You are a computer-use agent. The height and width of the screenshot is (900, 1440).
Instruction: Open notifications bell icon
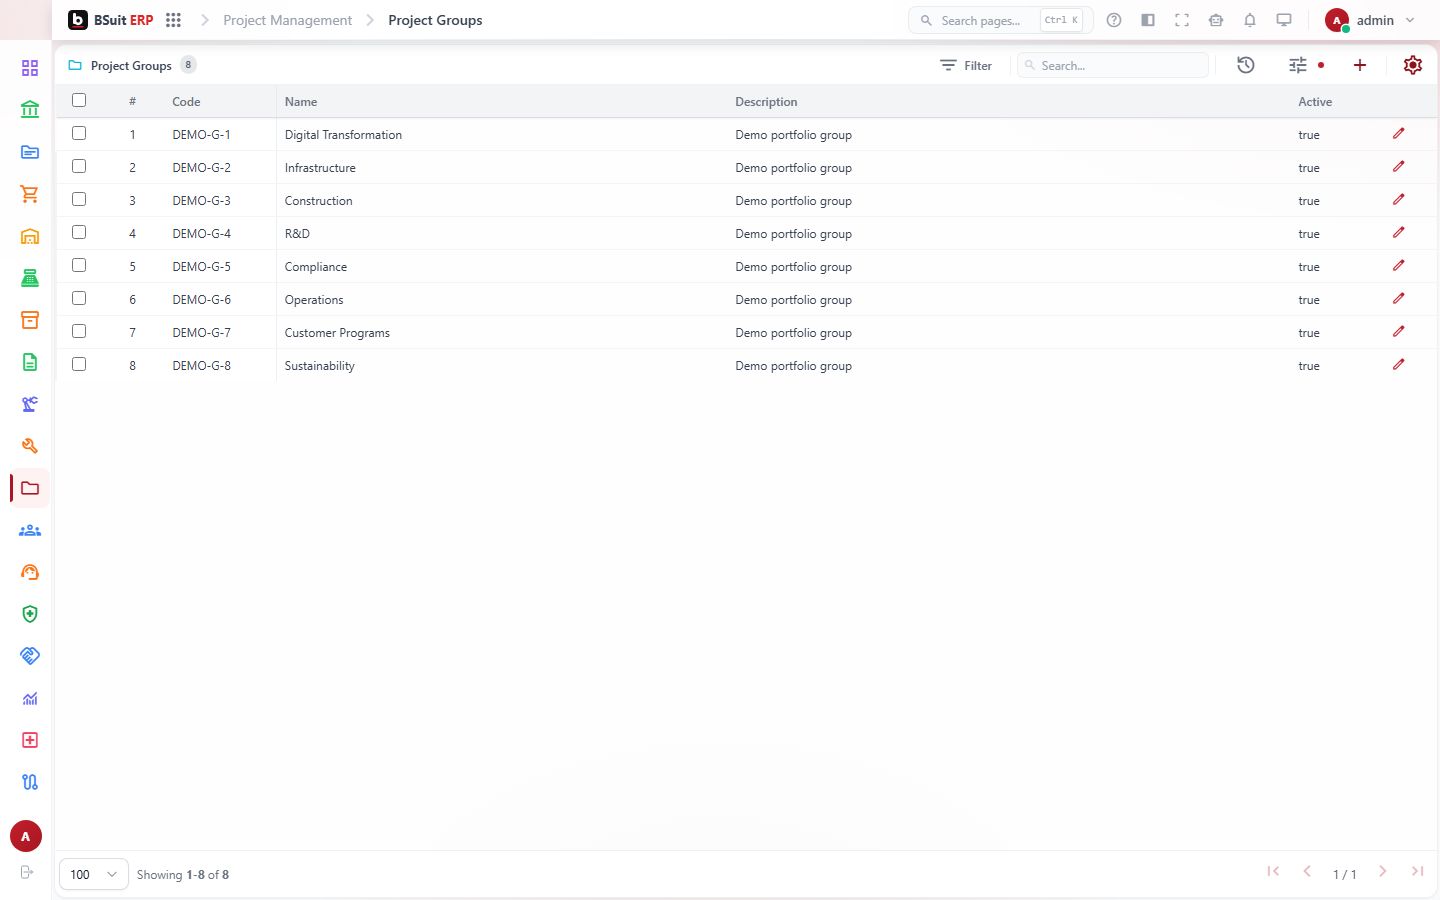pos(1250,20)
